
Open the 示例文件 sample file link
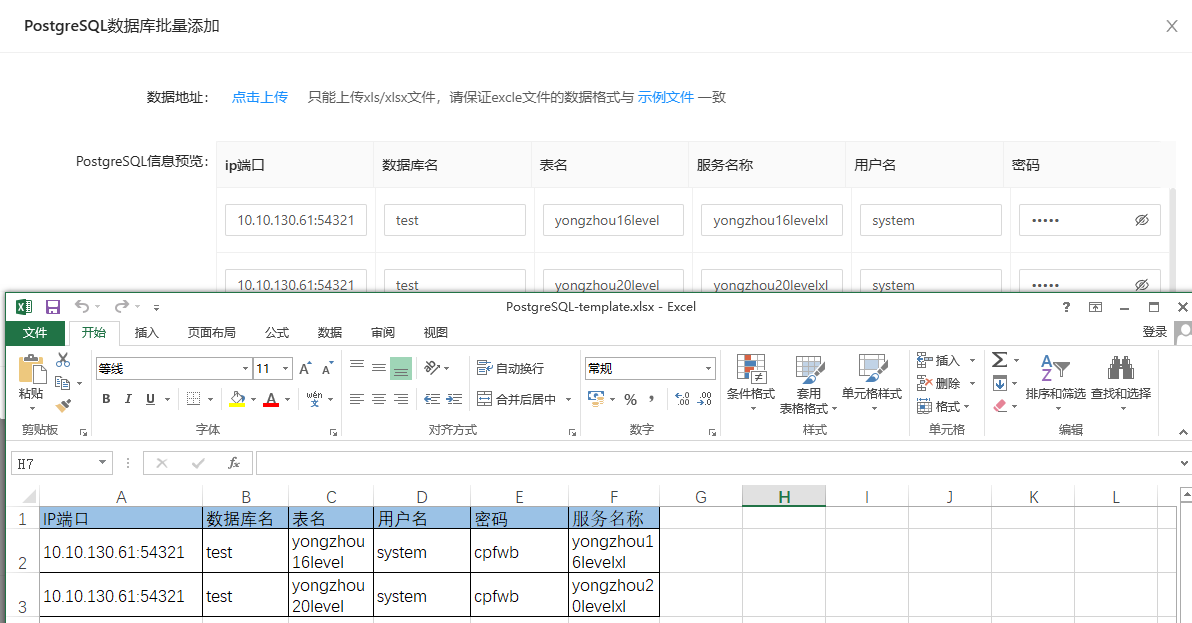(x=666, y=97)
